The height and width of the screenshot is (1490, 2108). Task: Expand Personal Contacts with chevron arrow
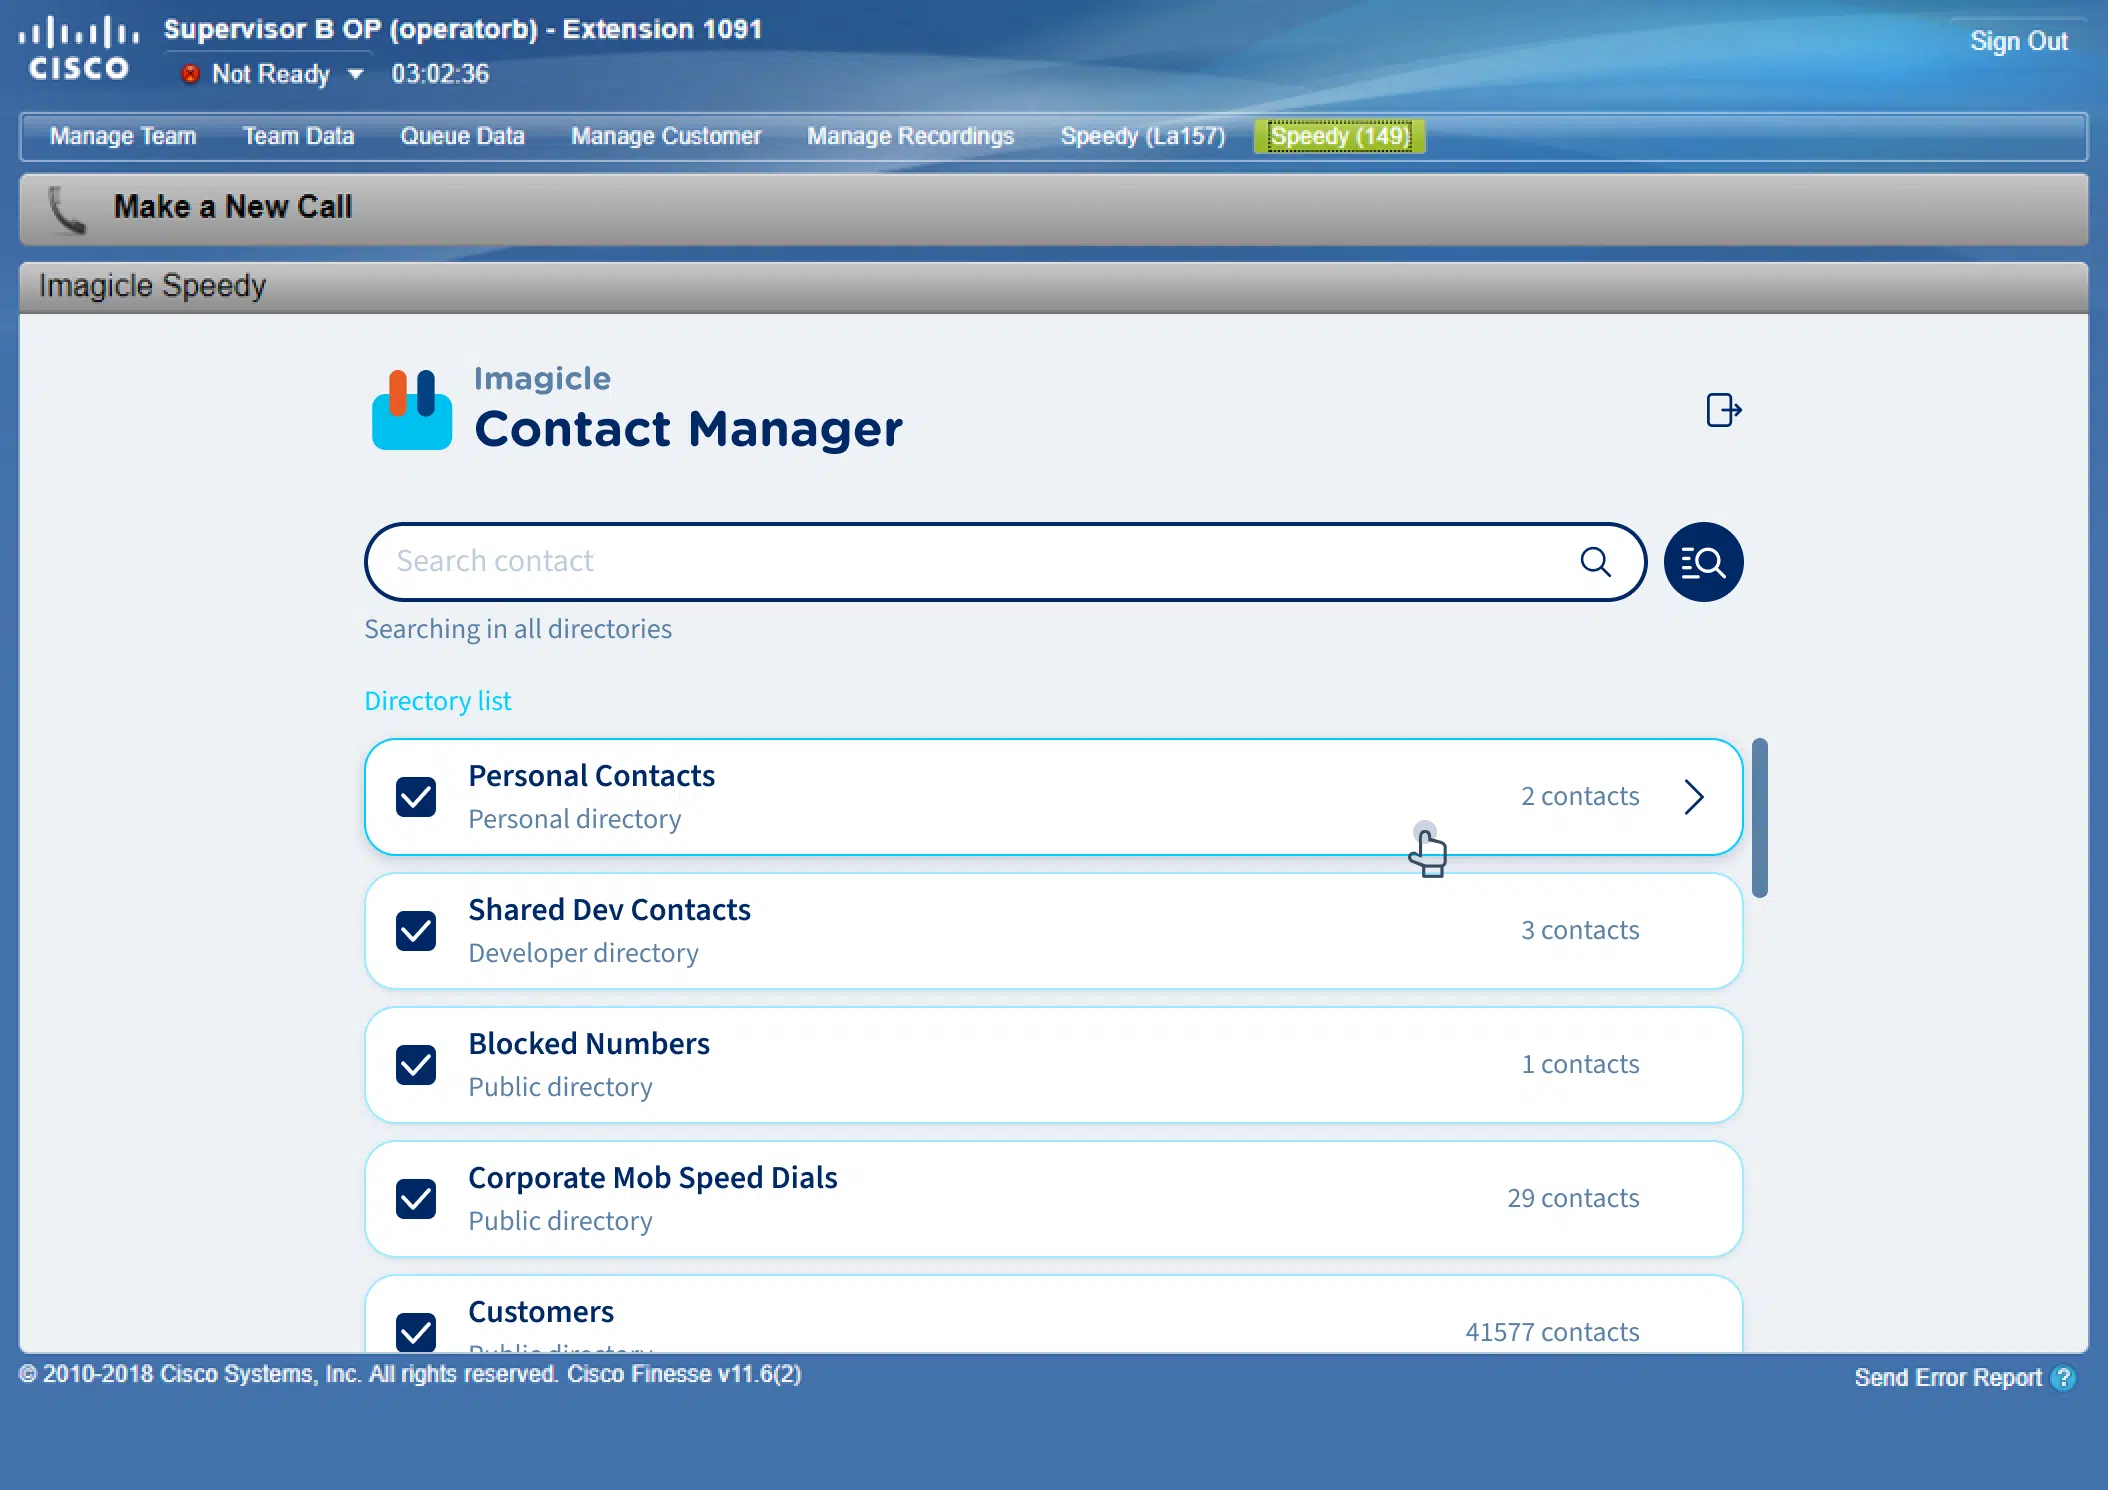pyautogui.click(x=1693, y=797)
